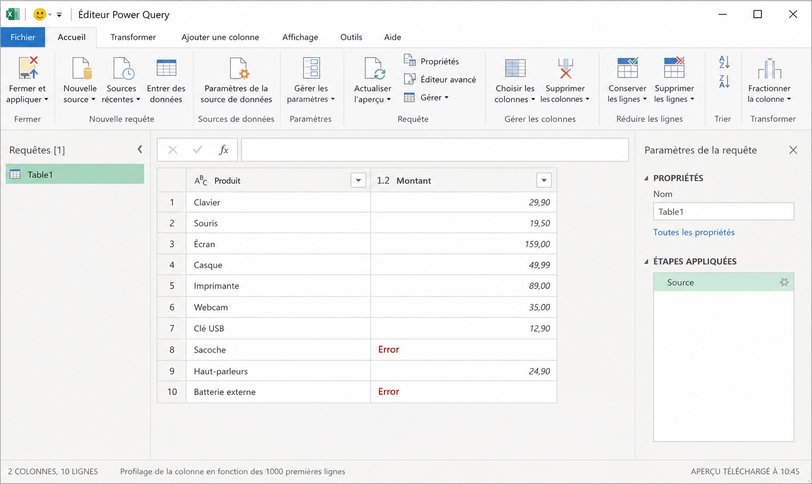Close the Paramètres de la requête pane
Viewport: 812px width, 484px height.
click(793, 150)
